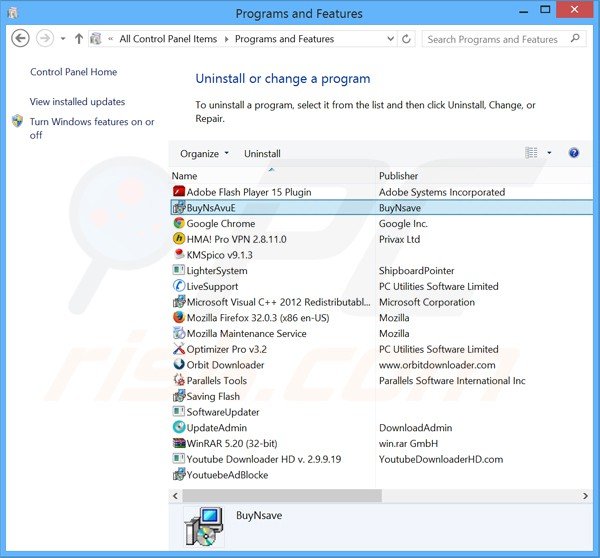Click the YoutuebeAdBlocke icon
This screenshot has height=558, width=600.
tap(179, 474)
